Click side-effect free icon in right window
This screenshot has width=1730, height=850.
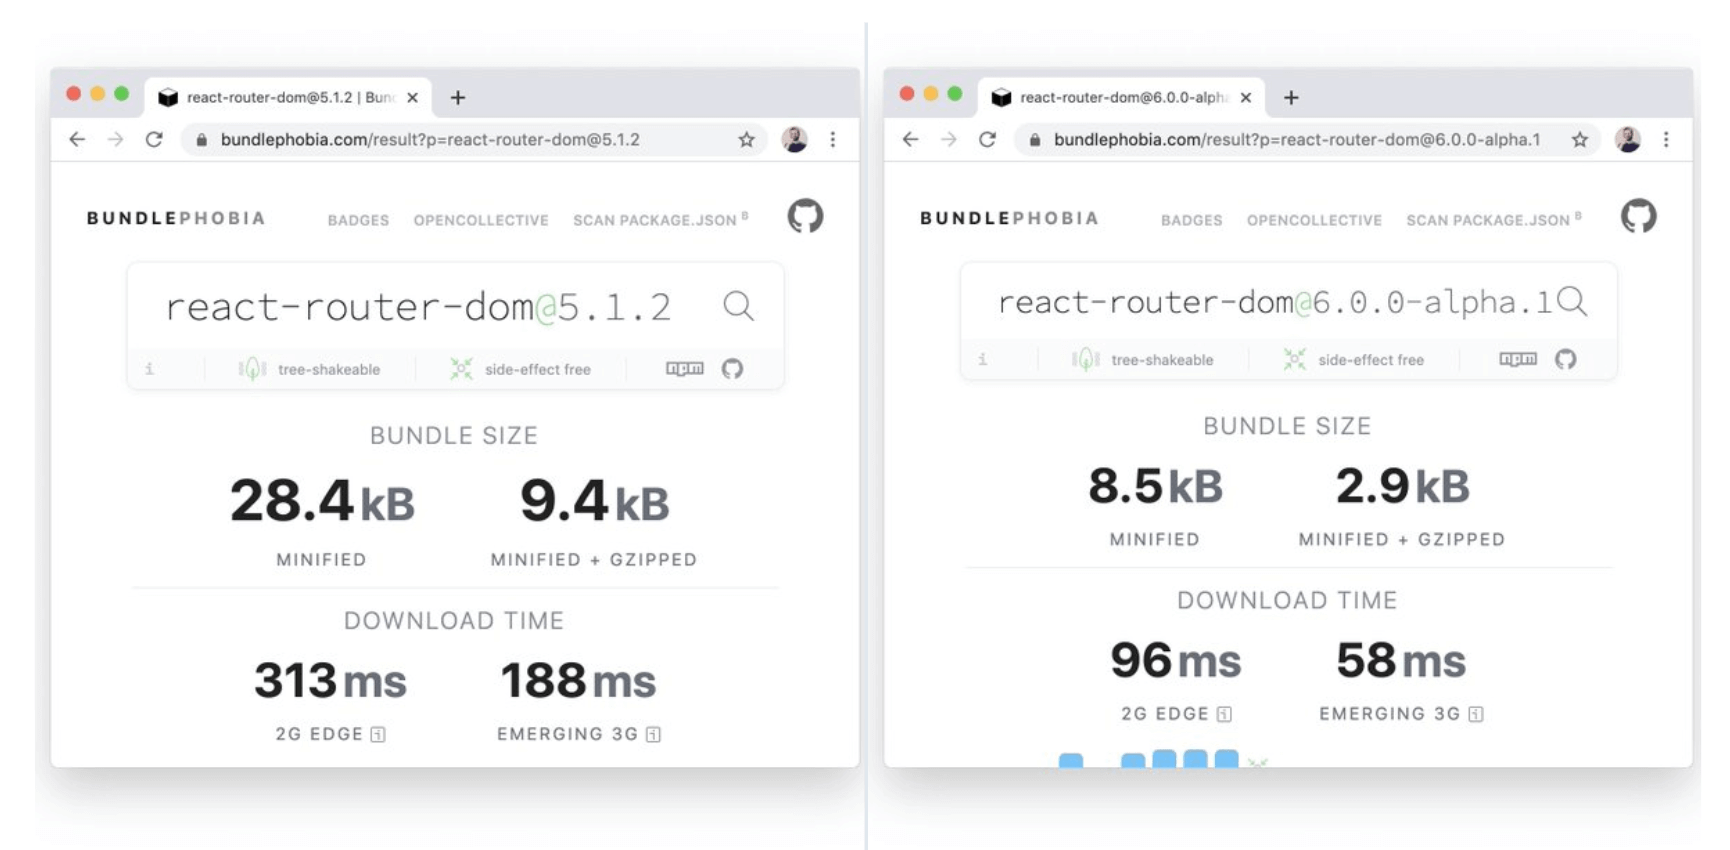(x=1294, y=359)
